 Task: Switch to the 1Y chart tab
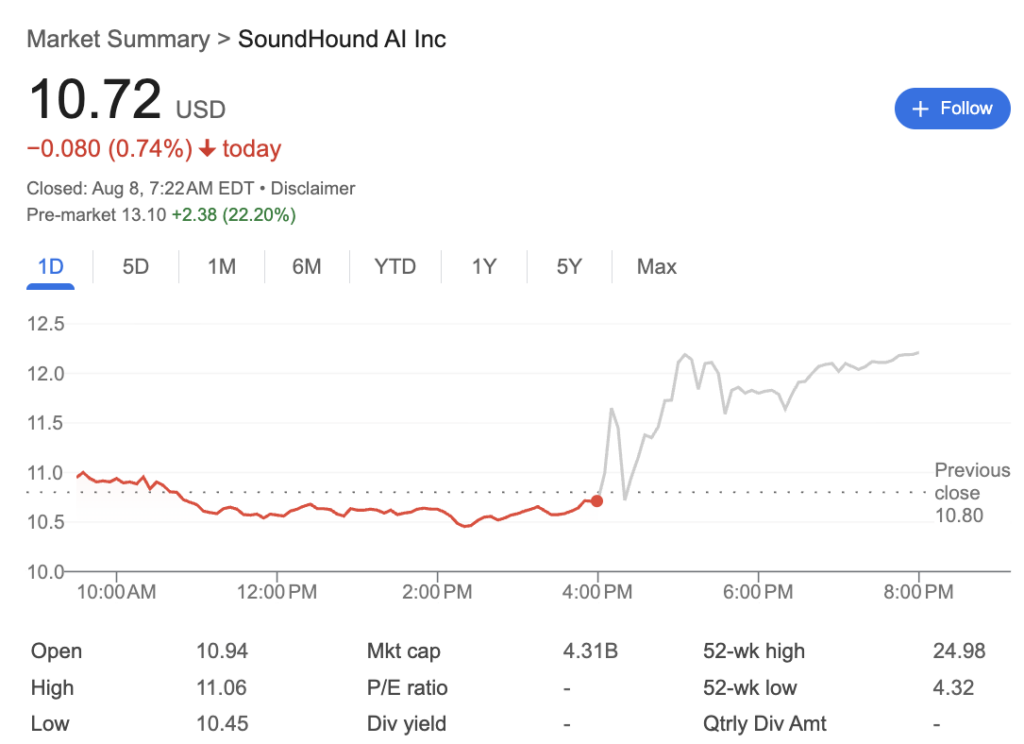pyautogui.click(x=484, y=267)
